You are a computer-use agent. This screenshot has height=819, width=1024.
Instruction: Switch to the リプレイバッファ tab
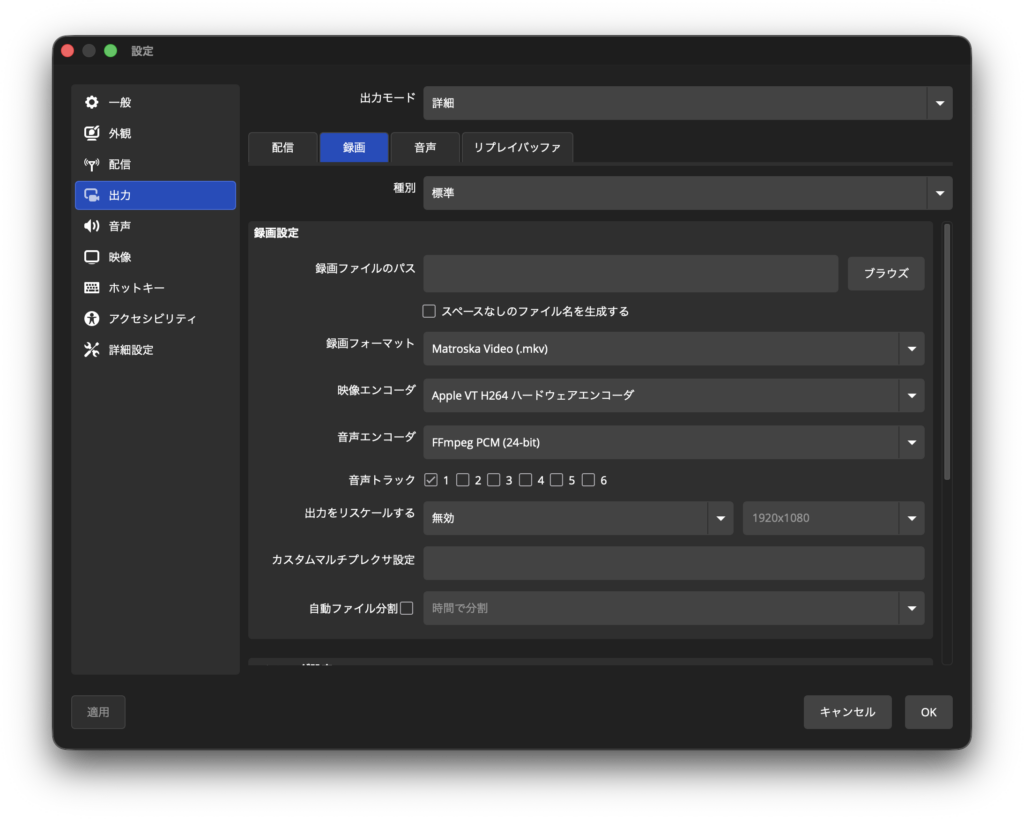517,147
